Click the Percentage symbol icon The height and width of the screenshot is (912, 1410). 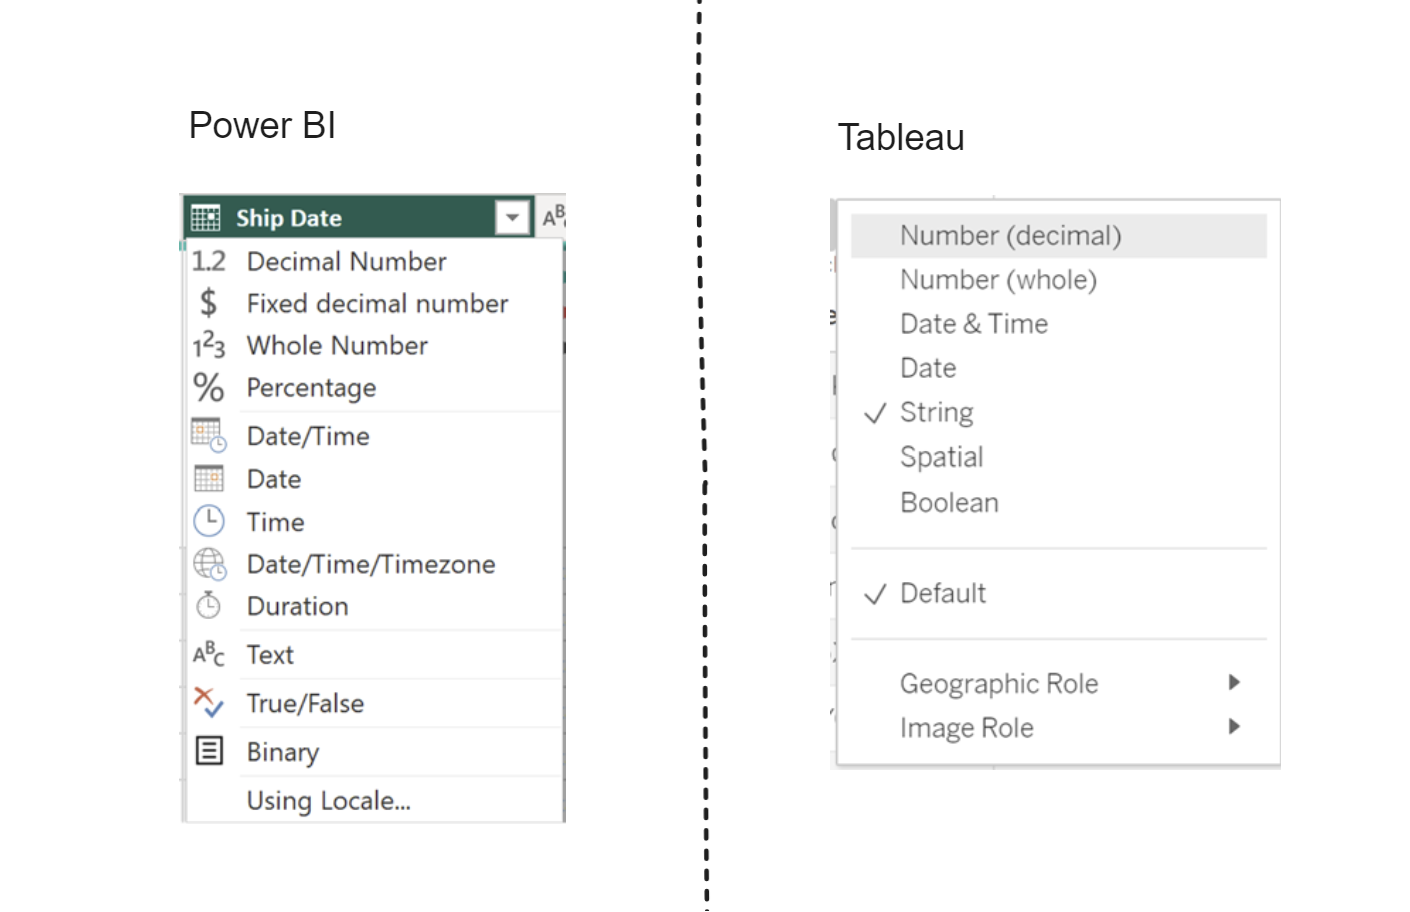209,387
